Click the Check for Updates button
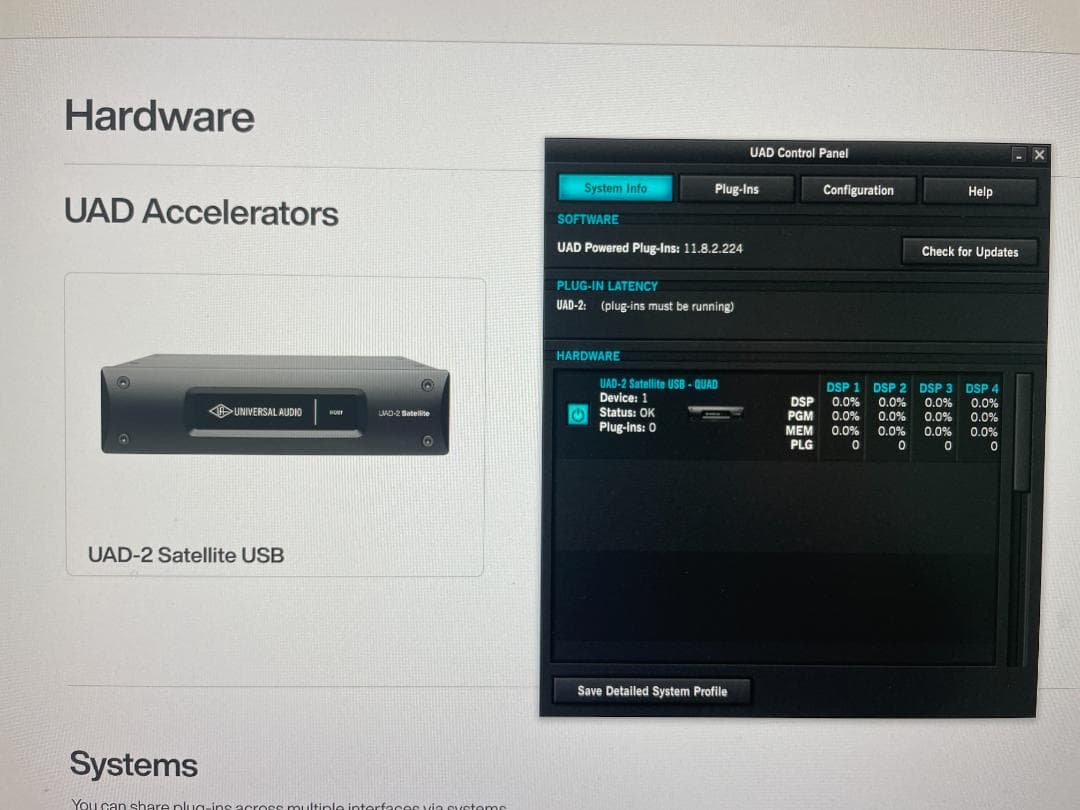The height and width of the screenshot is (810, 1080). click(x=970, y=252)
